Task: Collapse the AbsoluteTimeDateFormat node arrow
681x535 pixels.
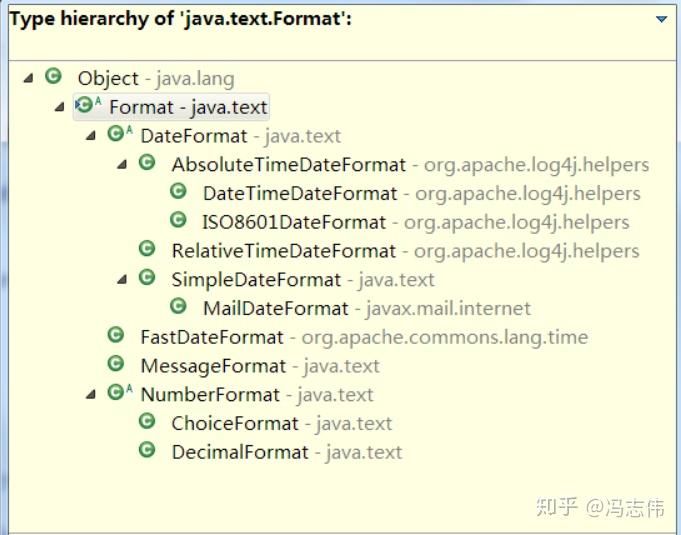Action: 122,164
